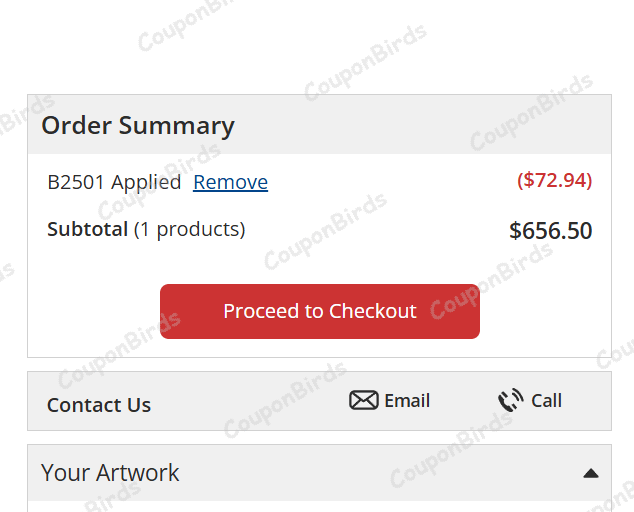
Task: Click the envelope Email icon
Action: (x=363, y=401)
